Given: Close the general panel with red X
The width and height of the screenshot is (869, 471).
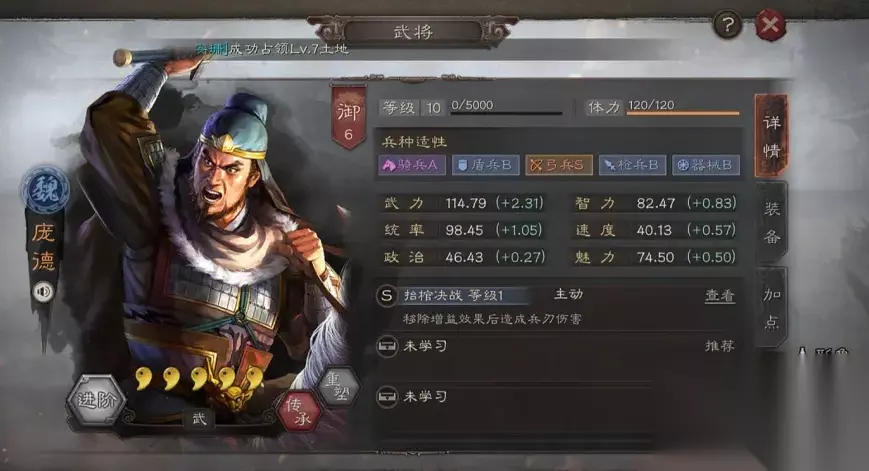Looking at the screenshot, I should 770,25.
